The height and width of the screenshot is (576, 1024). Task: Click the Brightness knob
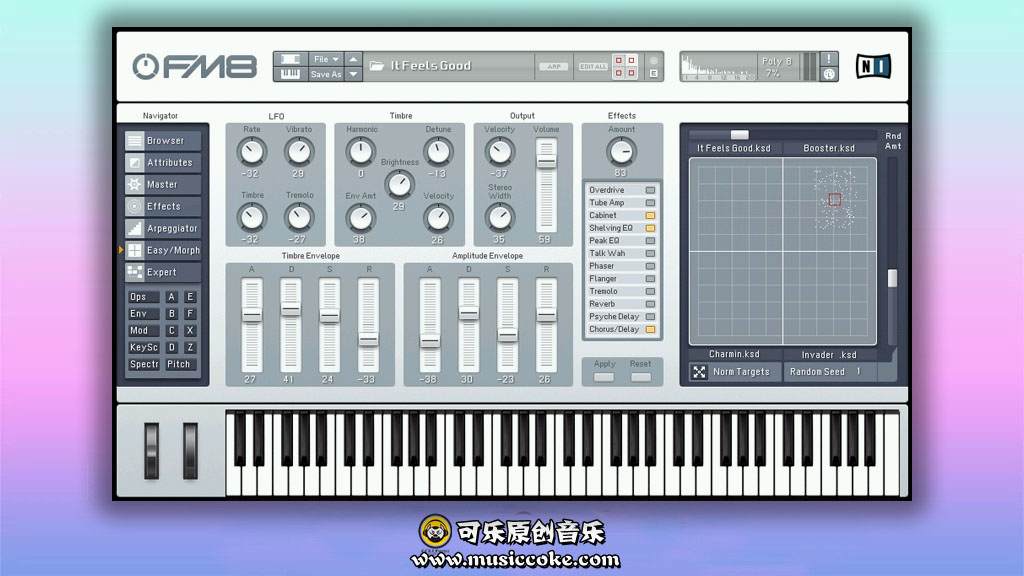click(399, 184)
